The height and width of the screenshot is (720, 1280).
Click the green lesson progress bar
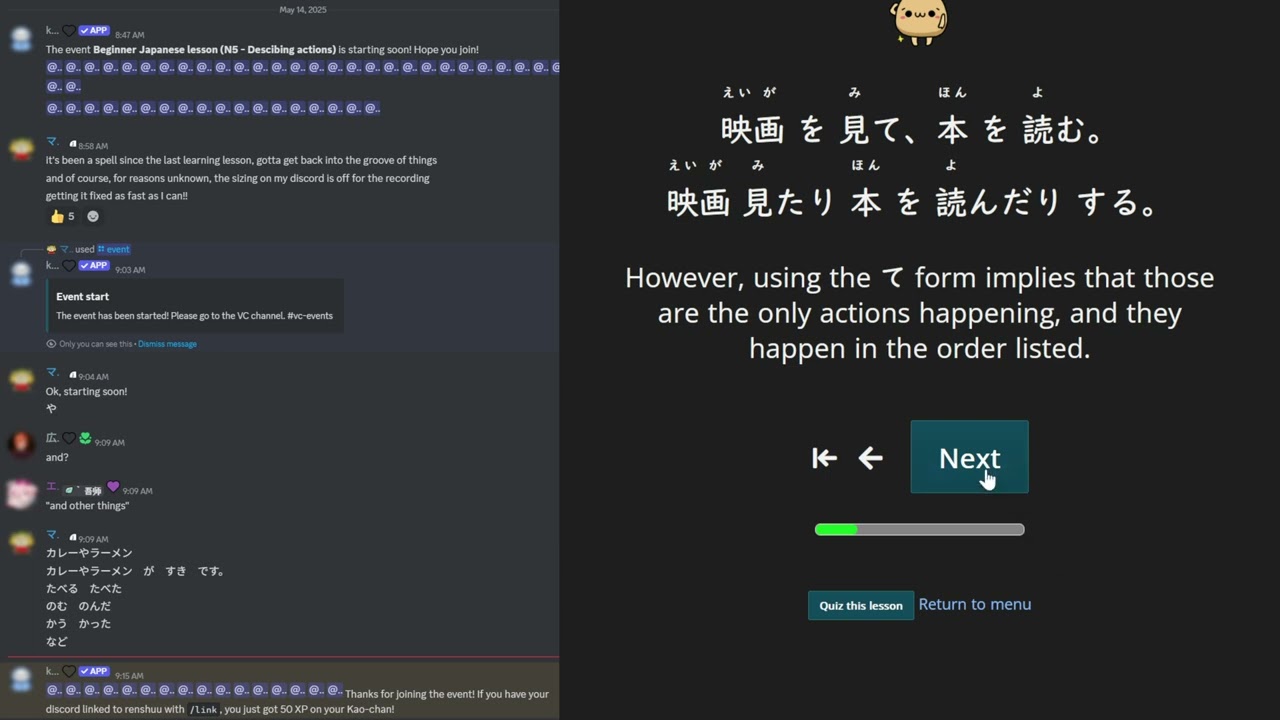(919, 529)
